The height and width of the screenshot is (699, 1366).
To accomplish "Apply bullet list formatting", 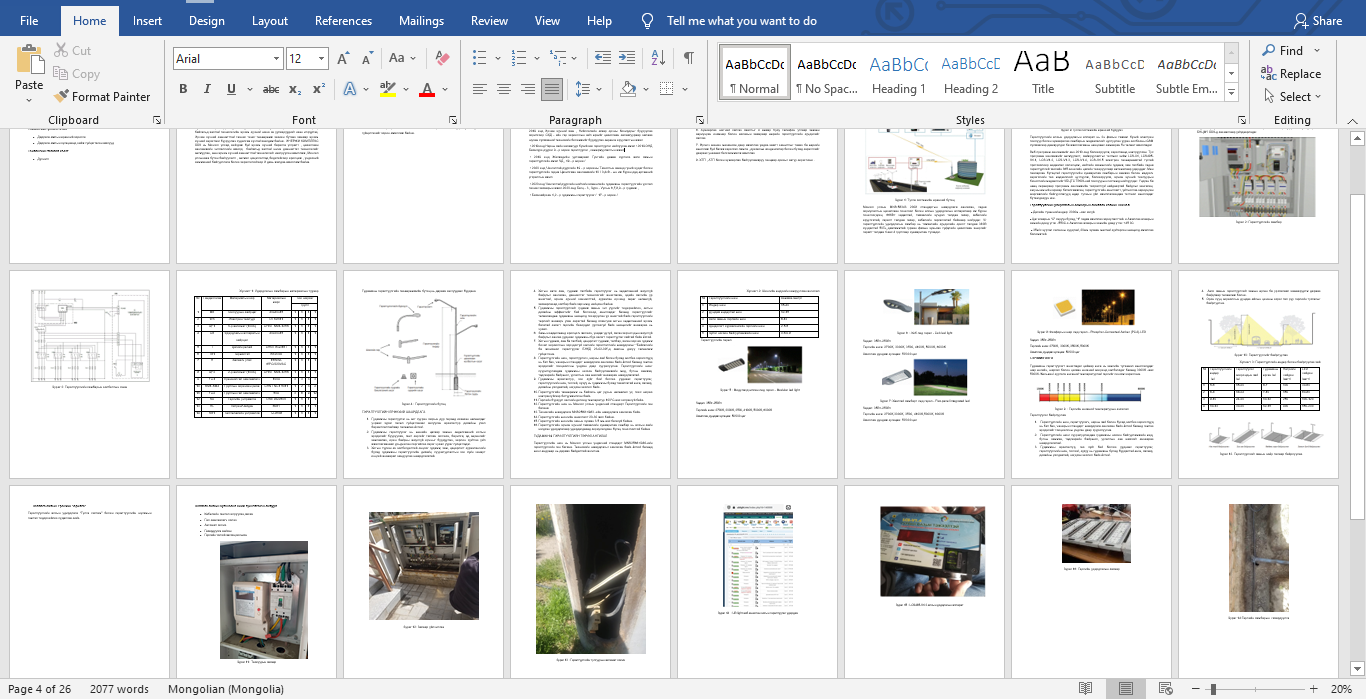I will point(480,59).
